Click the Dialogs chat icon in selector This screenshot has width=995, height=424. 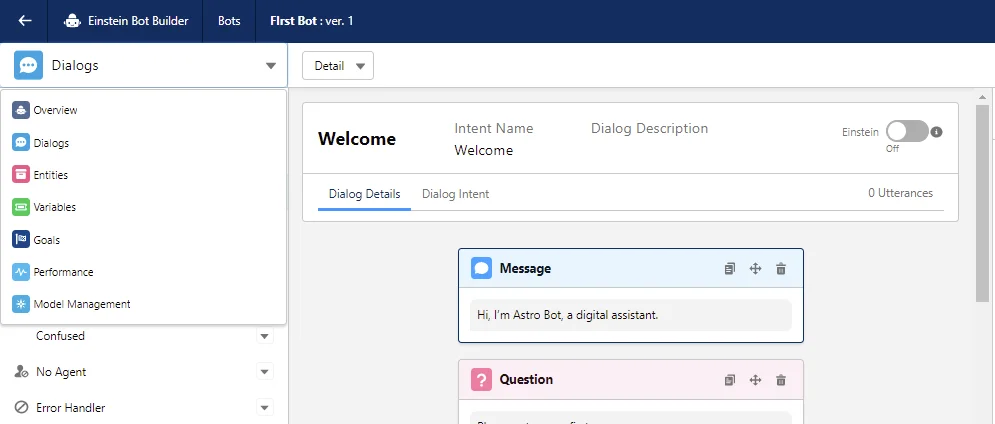pos(29,65)
